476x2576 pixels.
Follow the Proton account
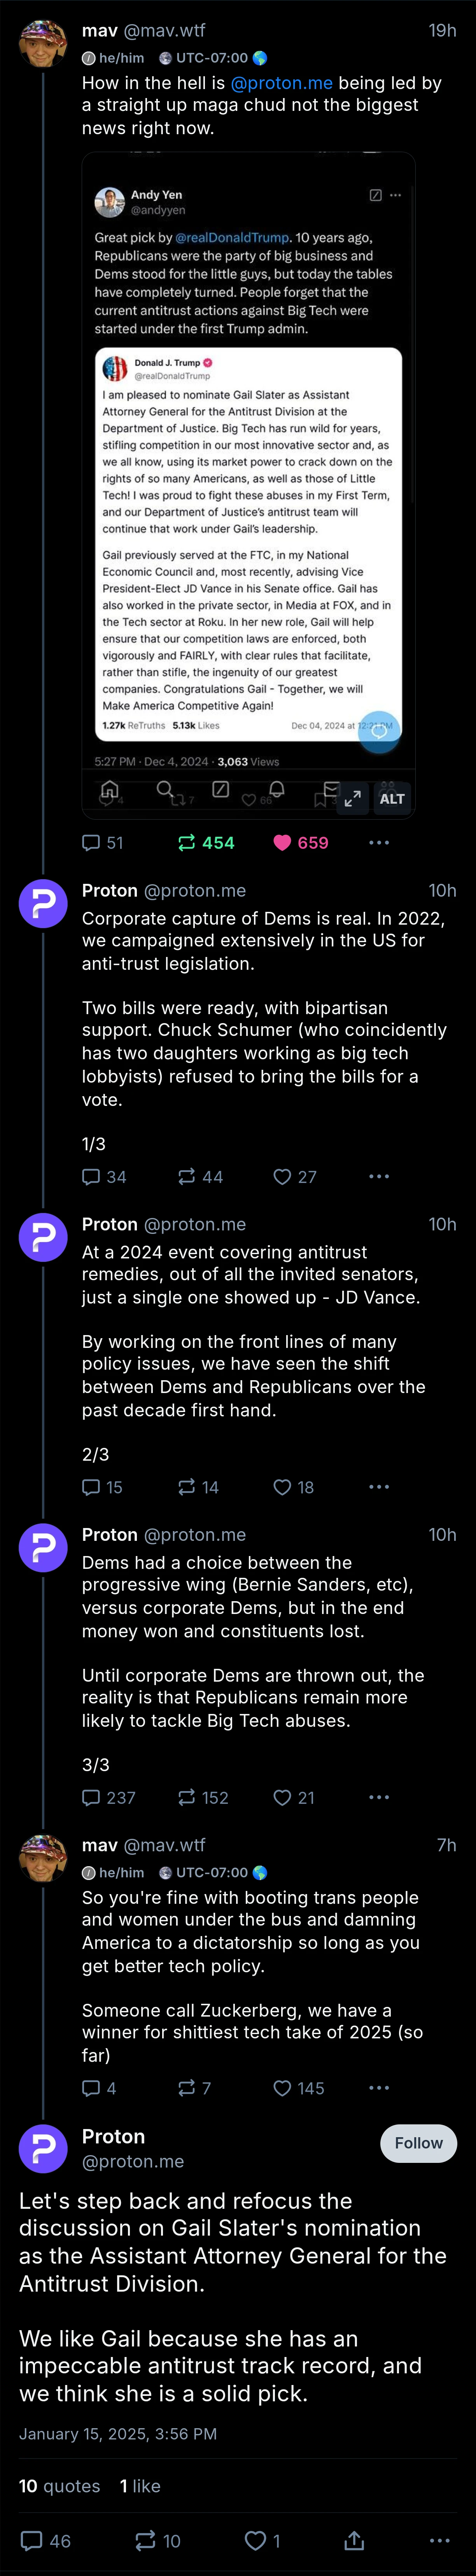[x=418, y=2143]
